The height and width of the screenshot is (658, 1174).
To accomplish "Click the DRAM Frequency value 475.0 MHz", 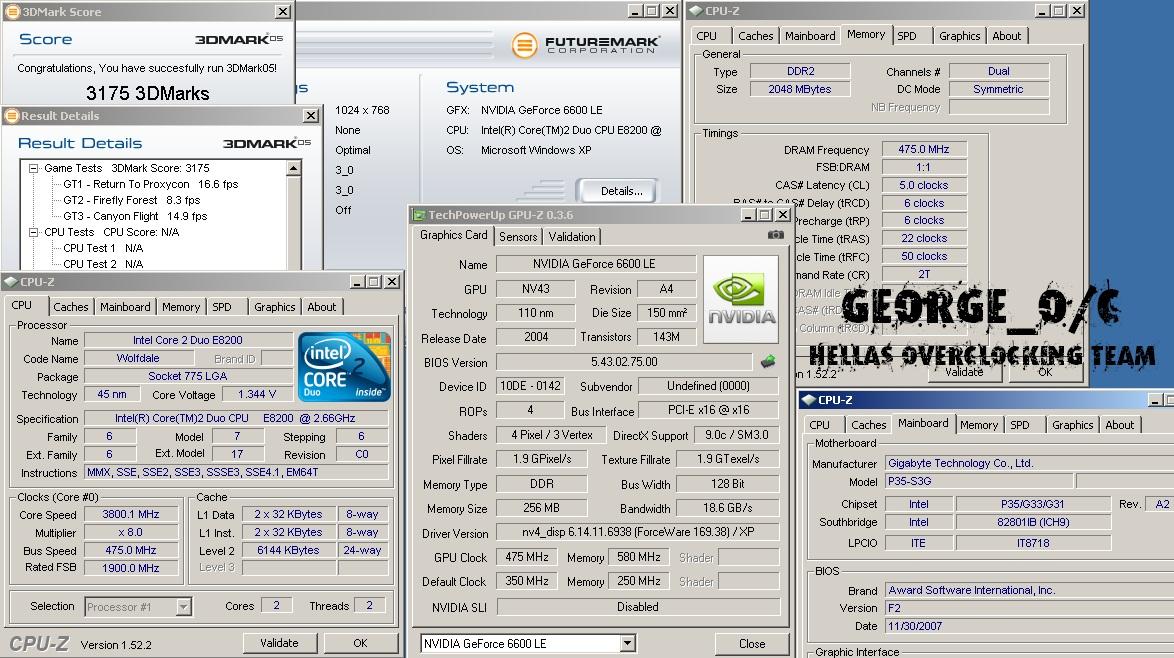I will (924, 149).
